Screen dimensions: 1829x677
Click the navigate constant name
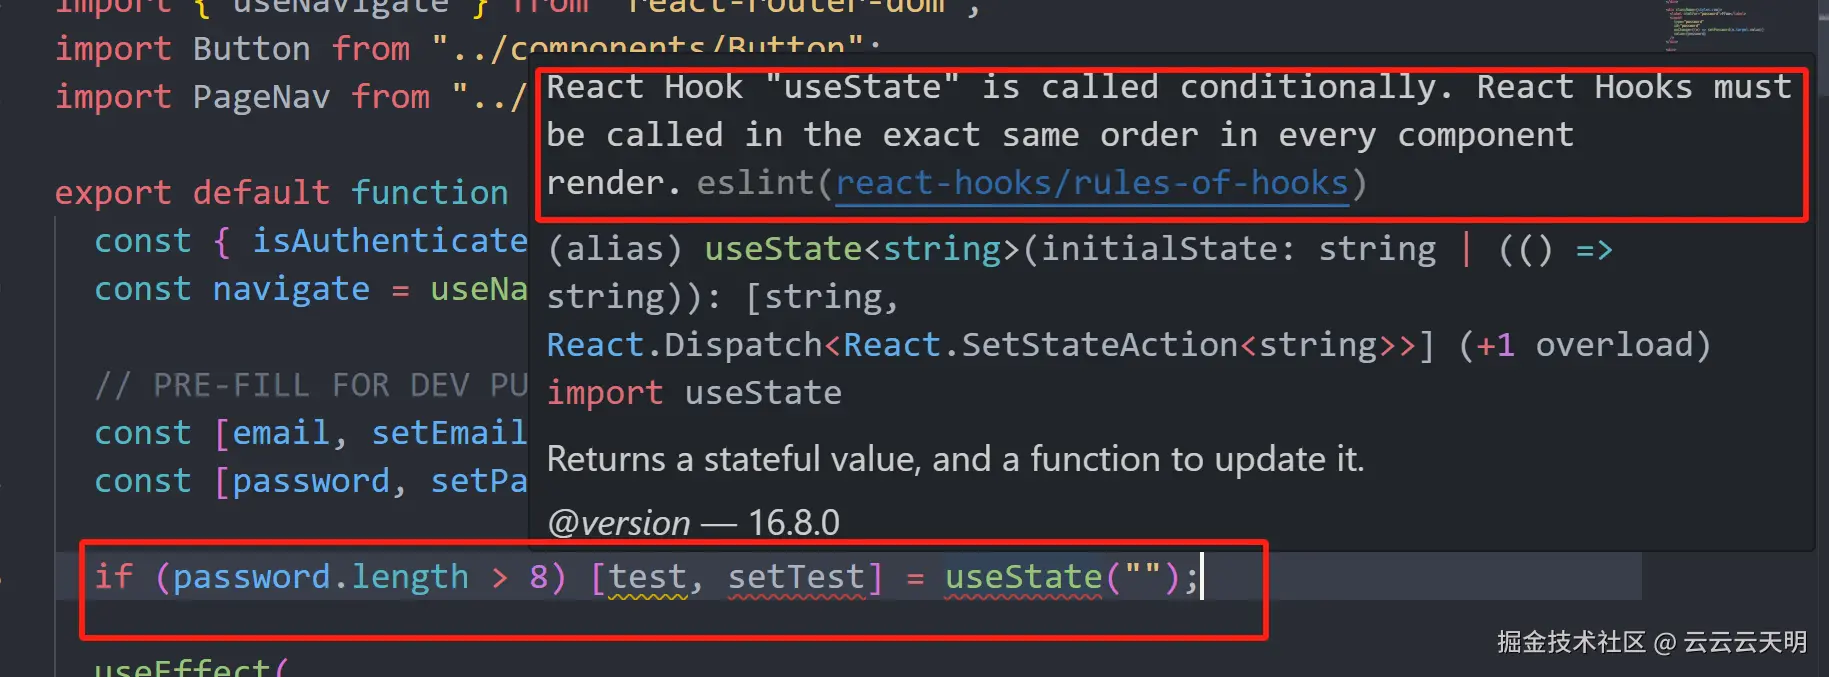[x=291, y=289]
